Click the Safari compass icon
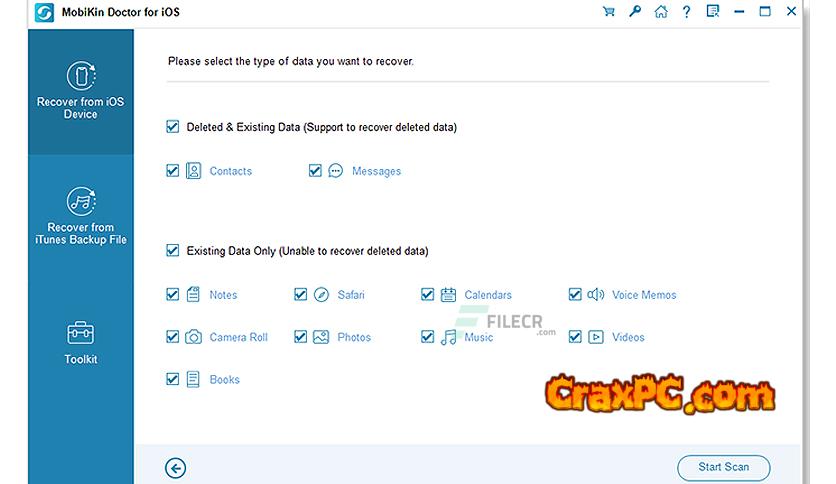Image resolution: width=836 pixels, height=484 pixels. (x=321, y=294)
